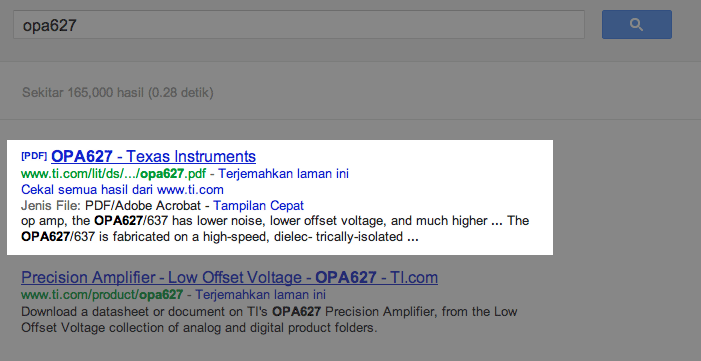Click snippet text 'fabricated on a high-speed'
This screenshot has height=361, width=701.
point(188,237)
